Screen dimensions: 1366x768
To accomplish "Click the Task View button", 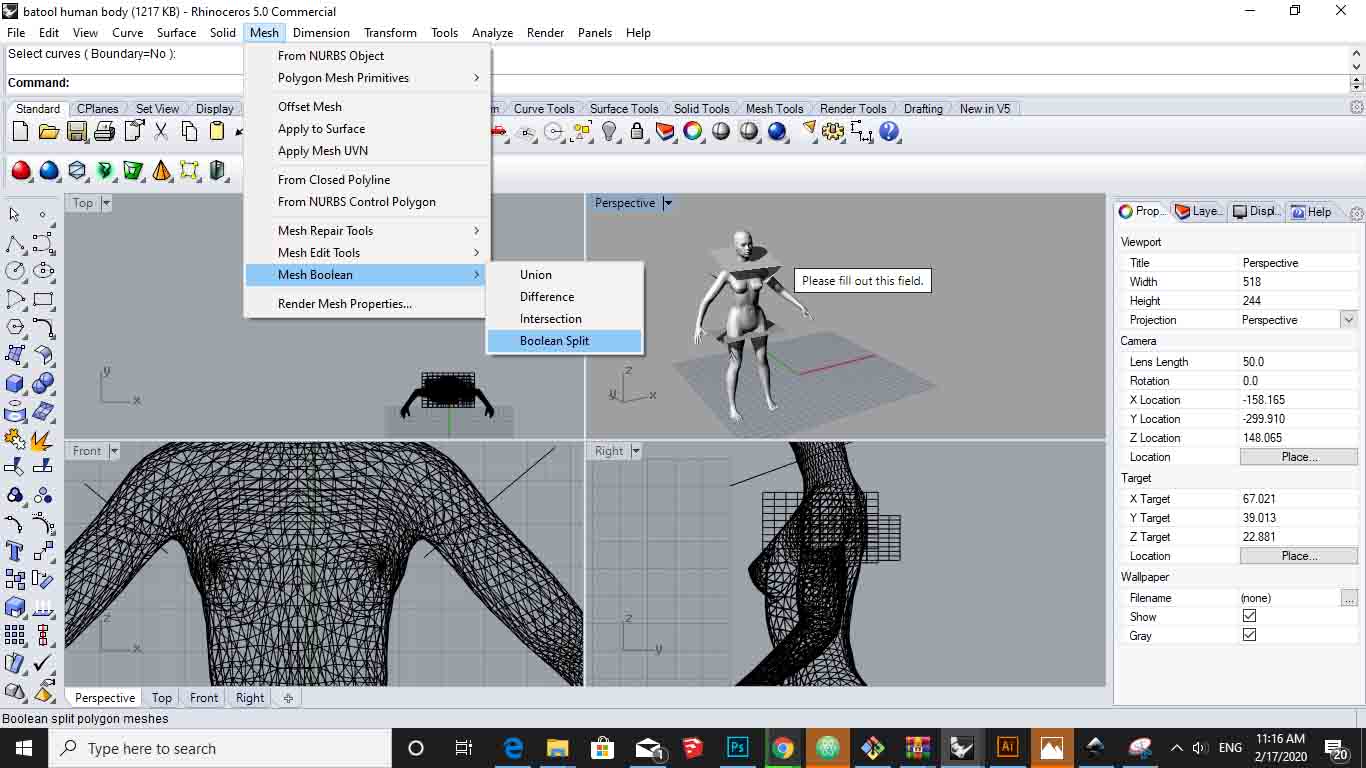I will click(x=463, y=748).
